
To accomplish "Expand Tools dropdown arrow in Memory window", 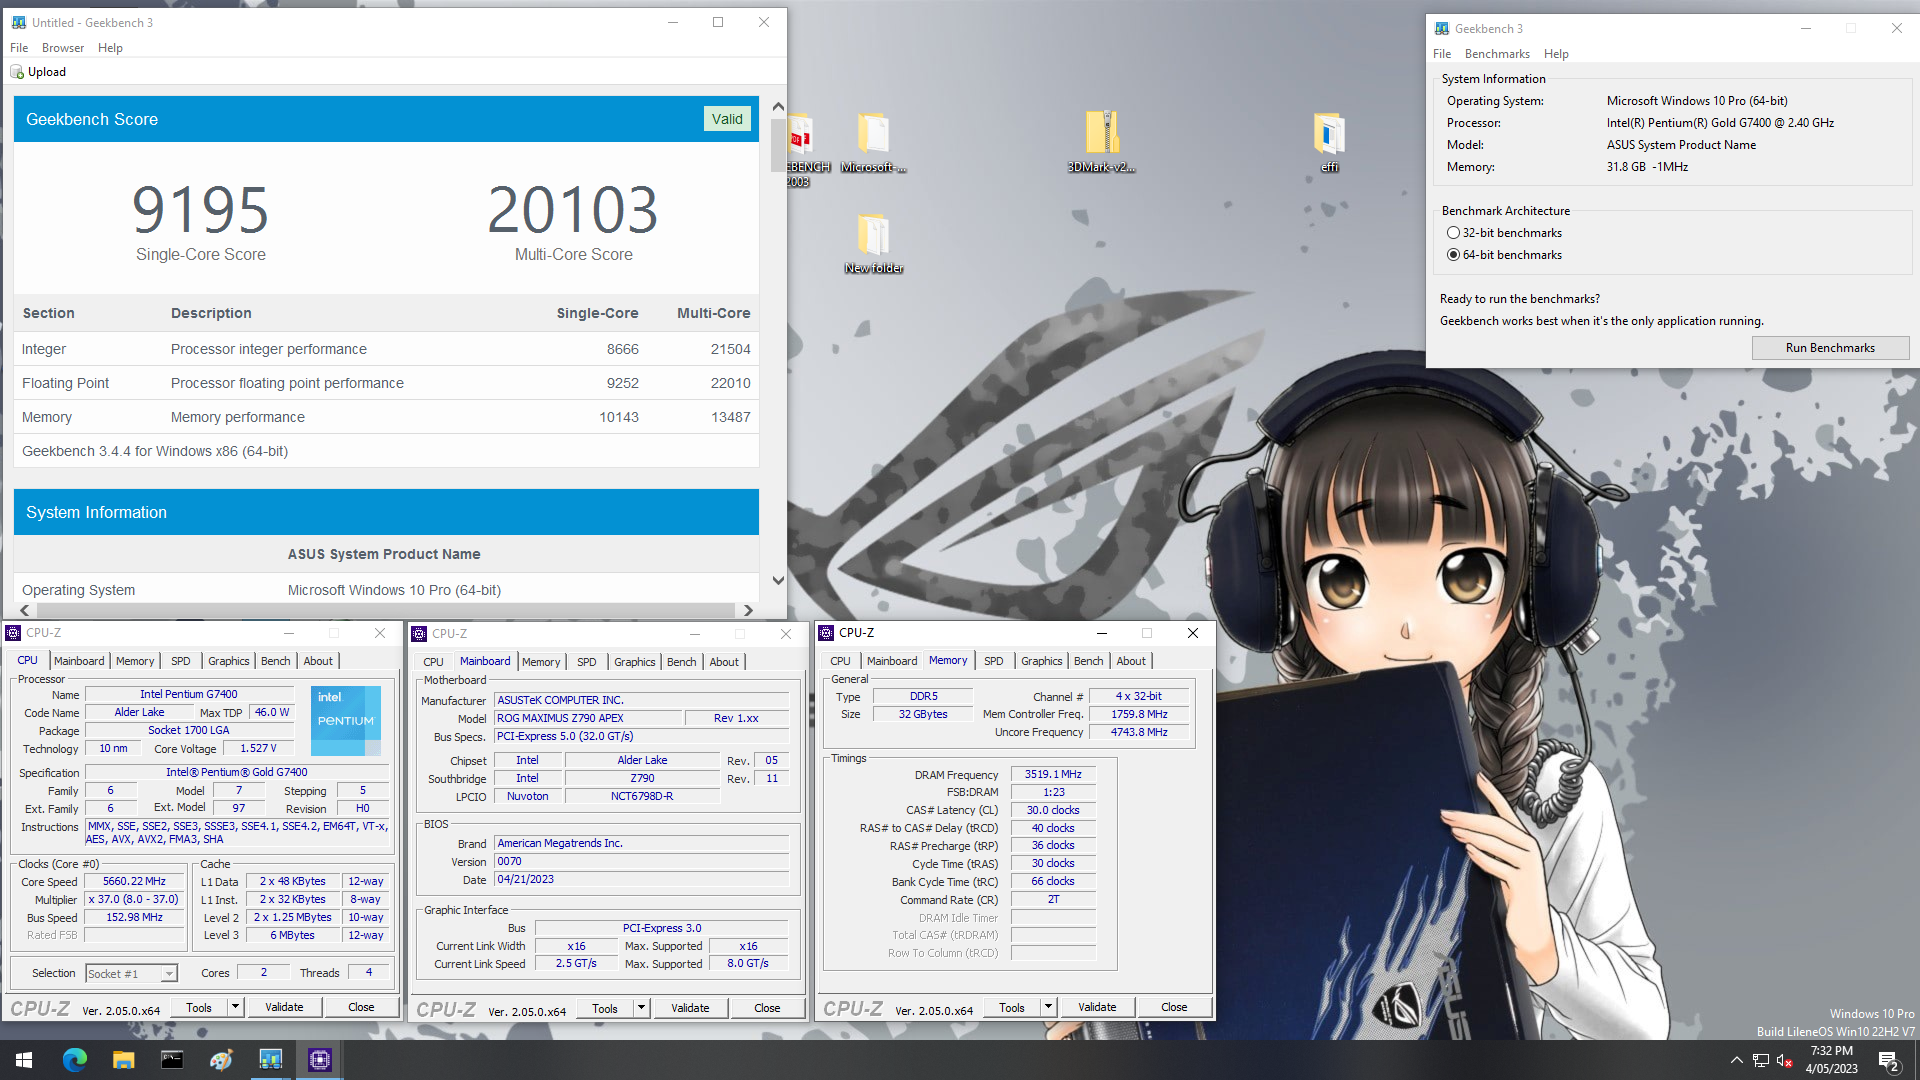I will click(x=1048, y=1007).
